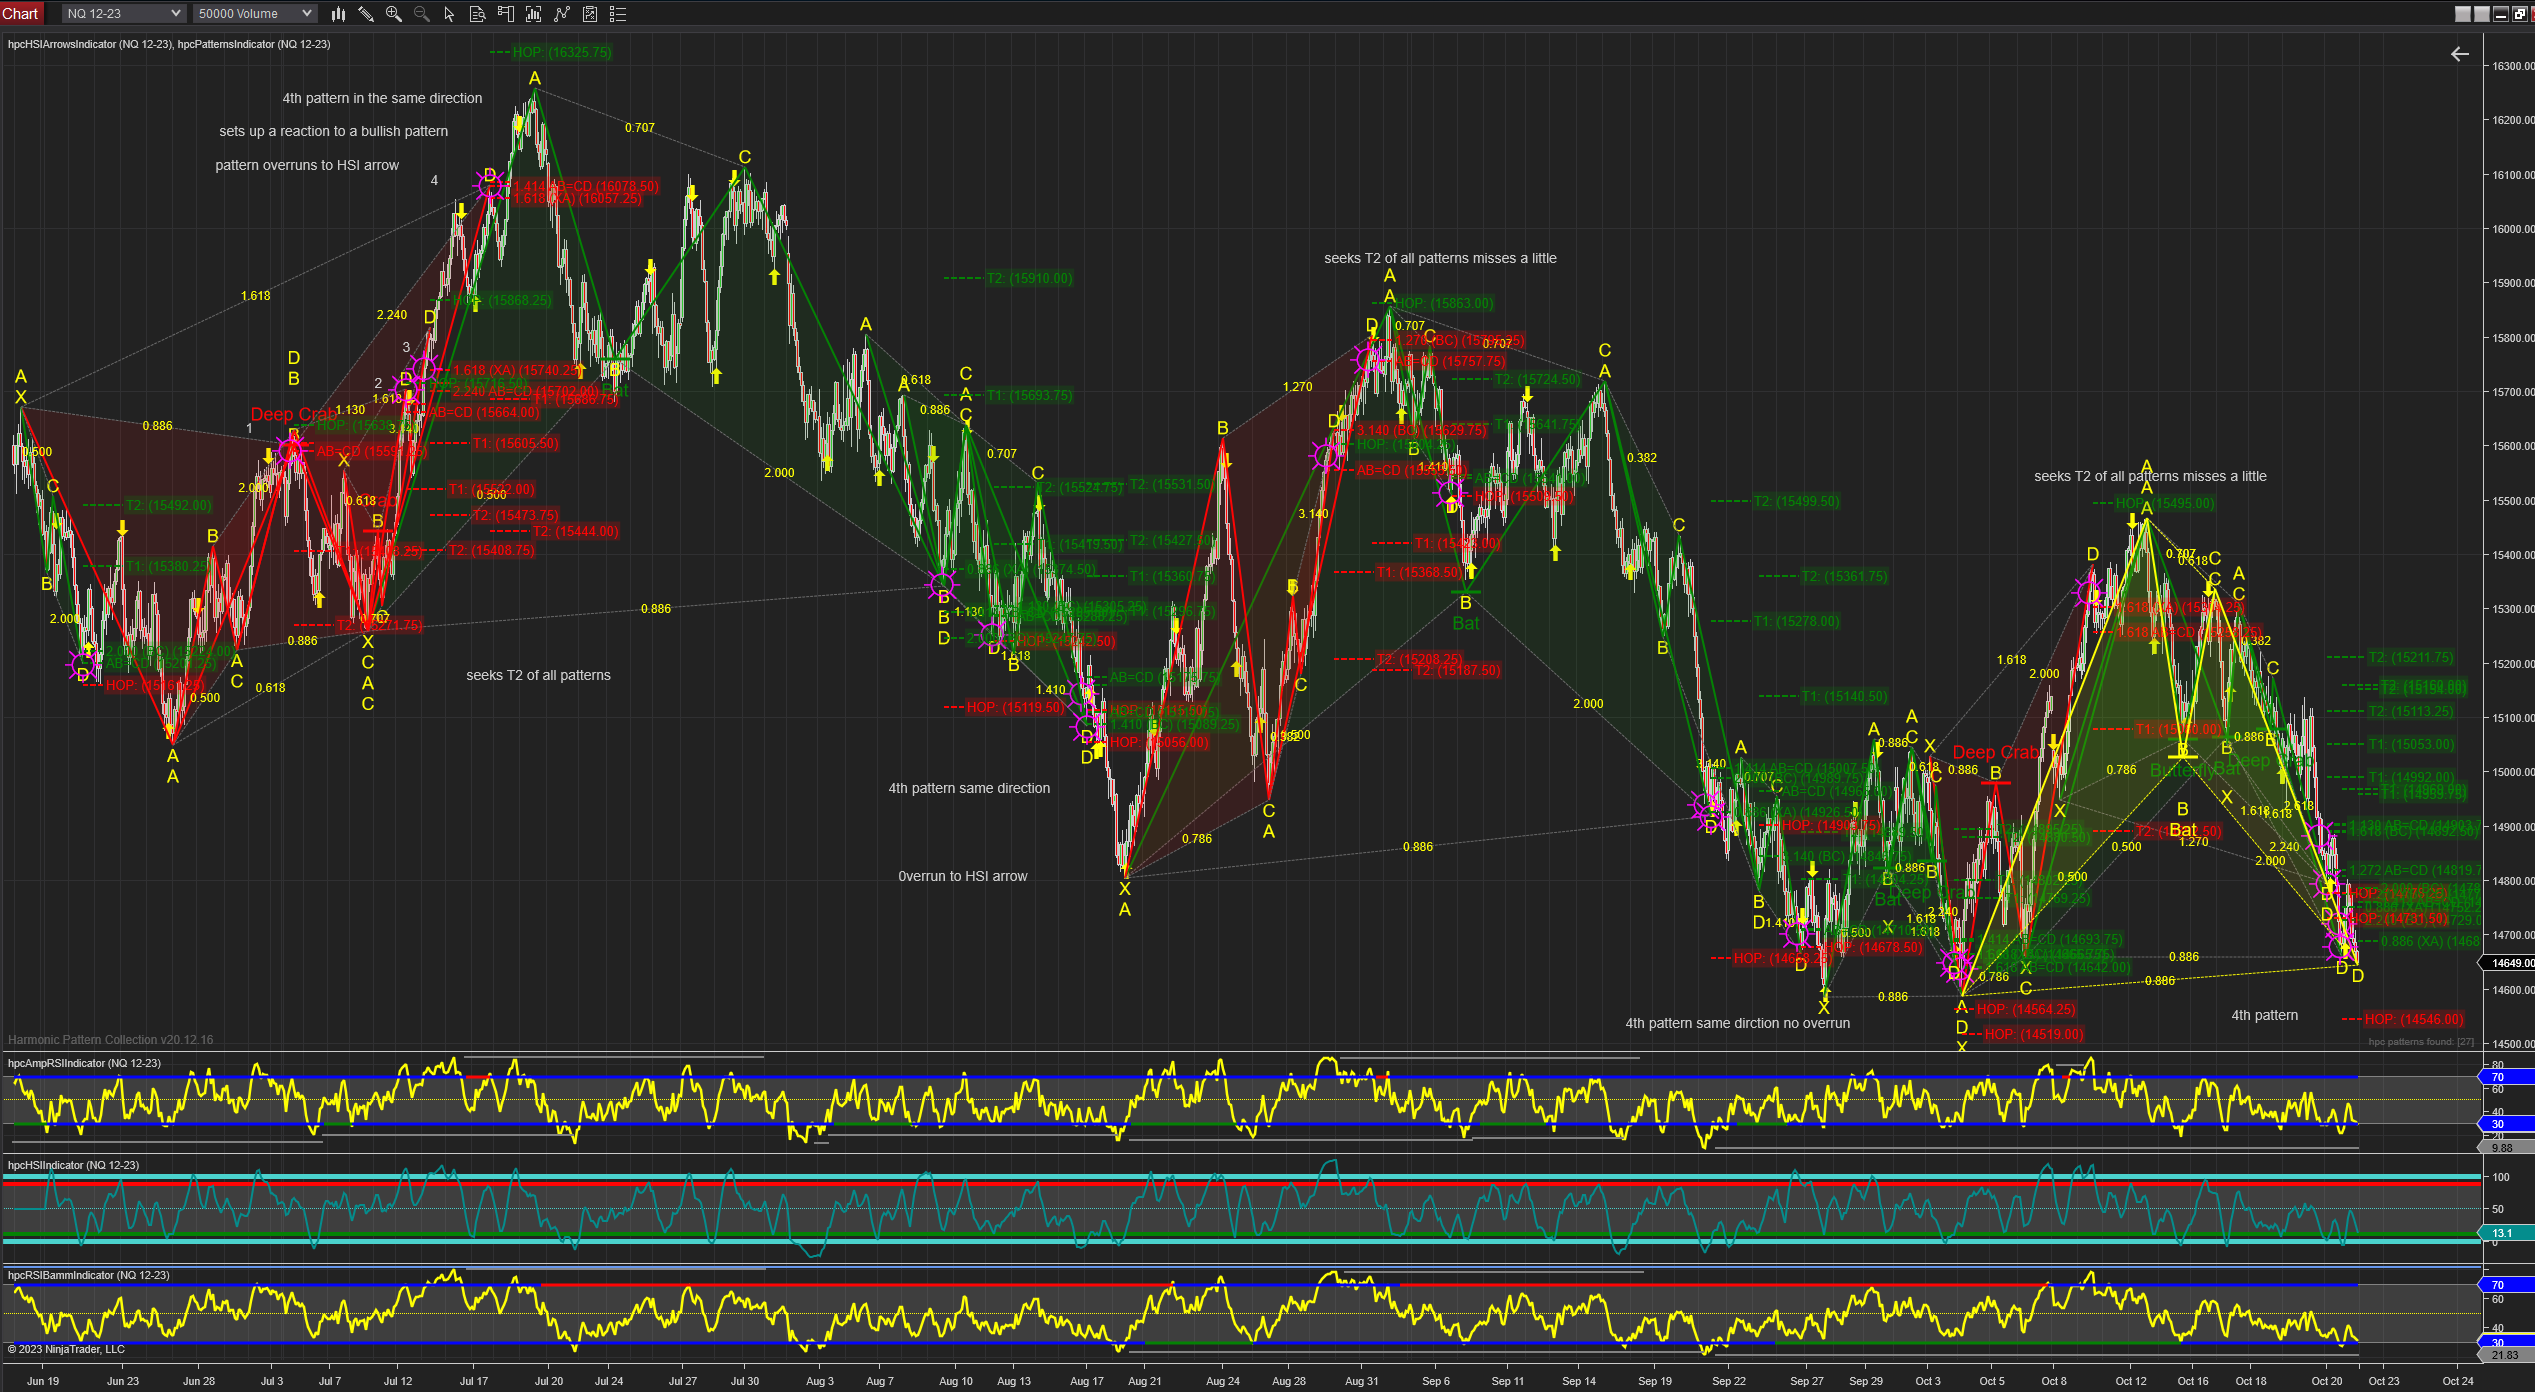This screenshot has width=2535, height=1392.
Task: Click the return arrow near price axis
Action: [2459, 54]
